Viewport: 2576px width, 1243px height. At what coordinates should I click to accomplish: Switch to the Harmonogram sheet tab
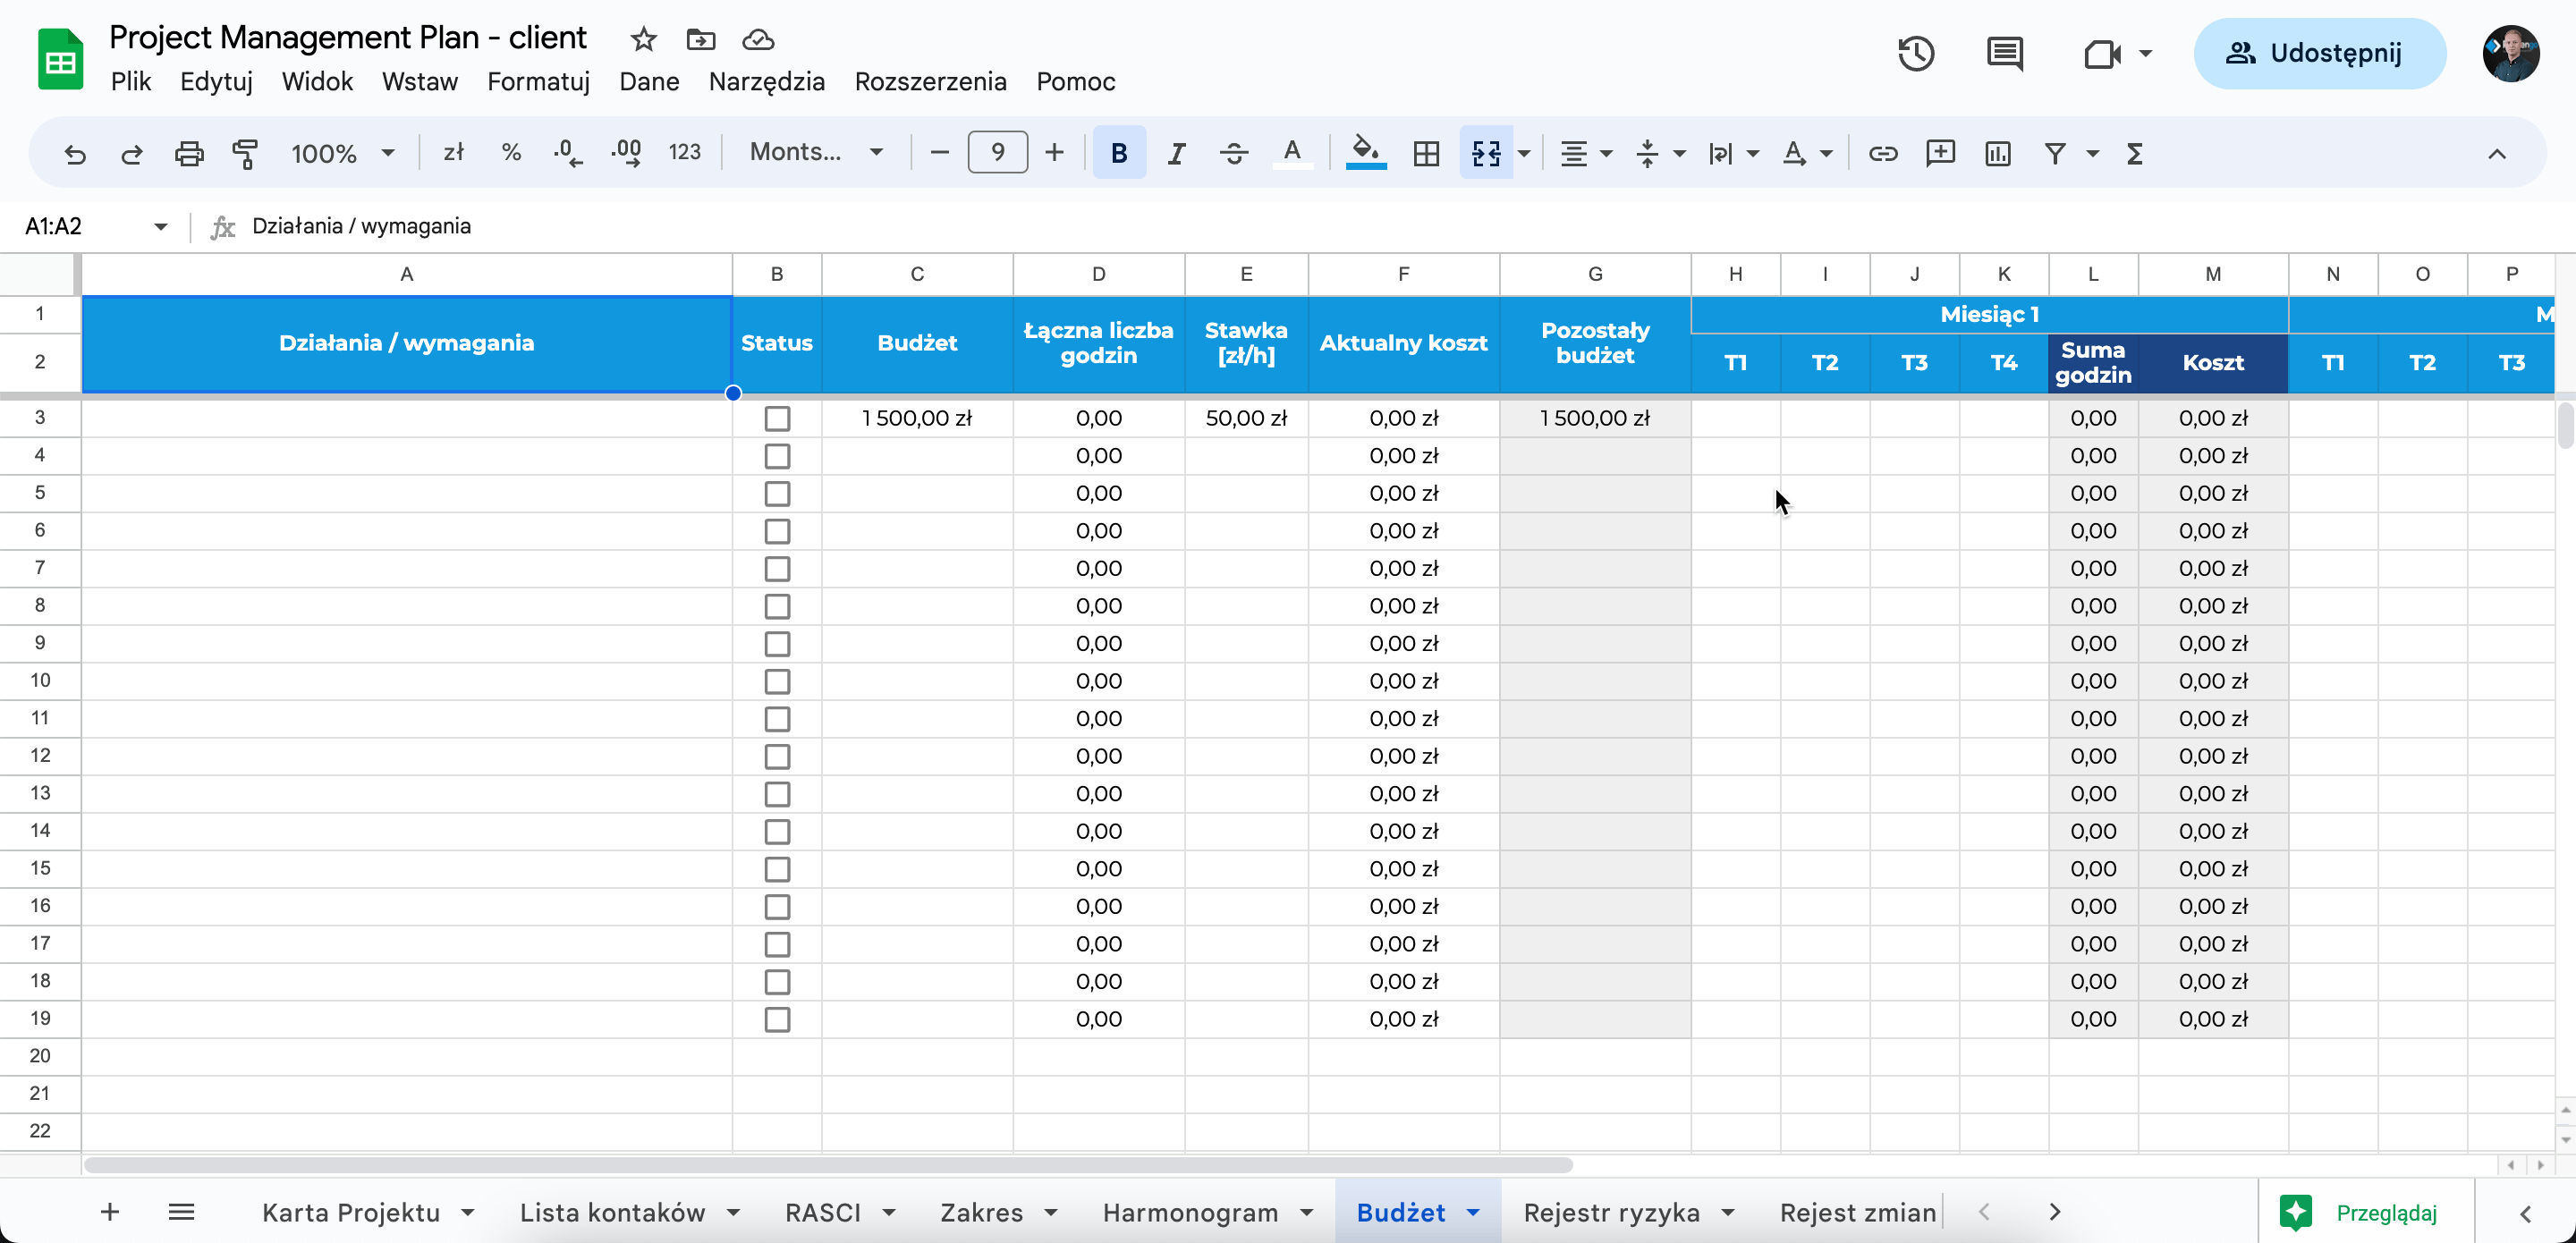pyautogui.click(x=1190, y=1212)
